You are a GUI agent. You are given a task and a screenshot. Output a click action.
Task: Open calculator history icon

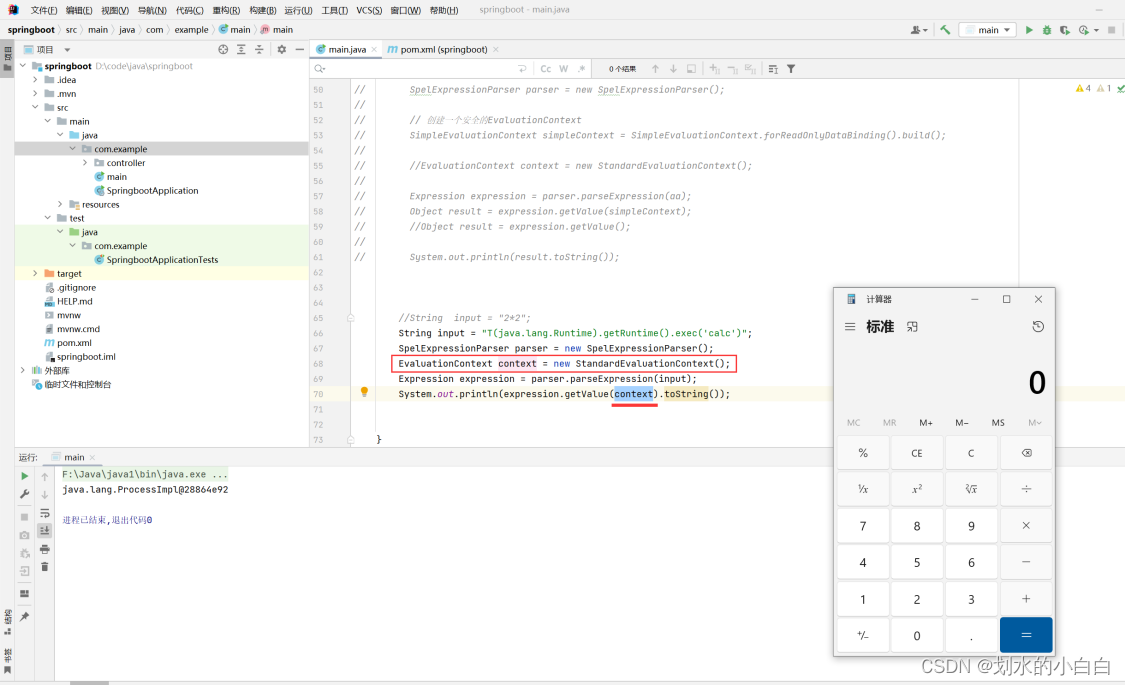[x=1037, y=326]
